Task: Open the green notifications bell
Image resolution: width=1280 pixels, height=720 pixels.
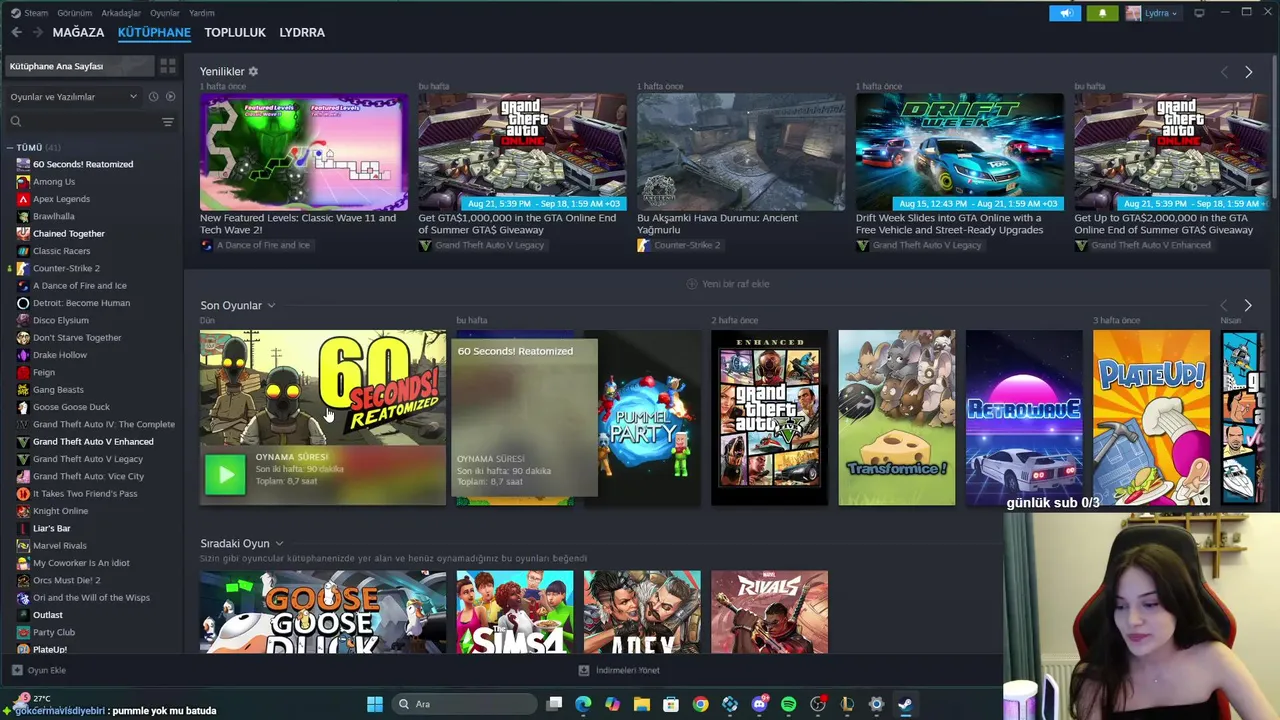Action: [1102, 13]
